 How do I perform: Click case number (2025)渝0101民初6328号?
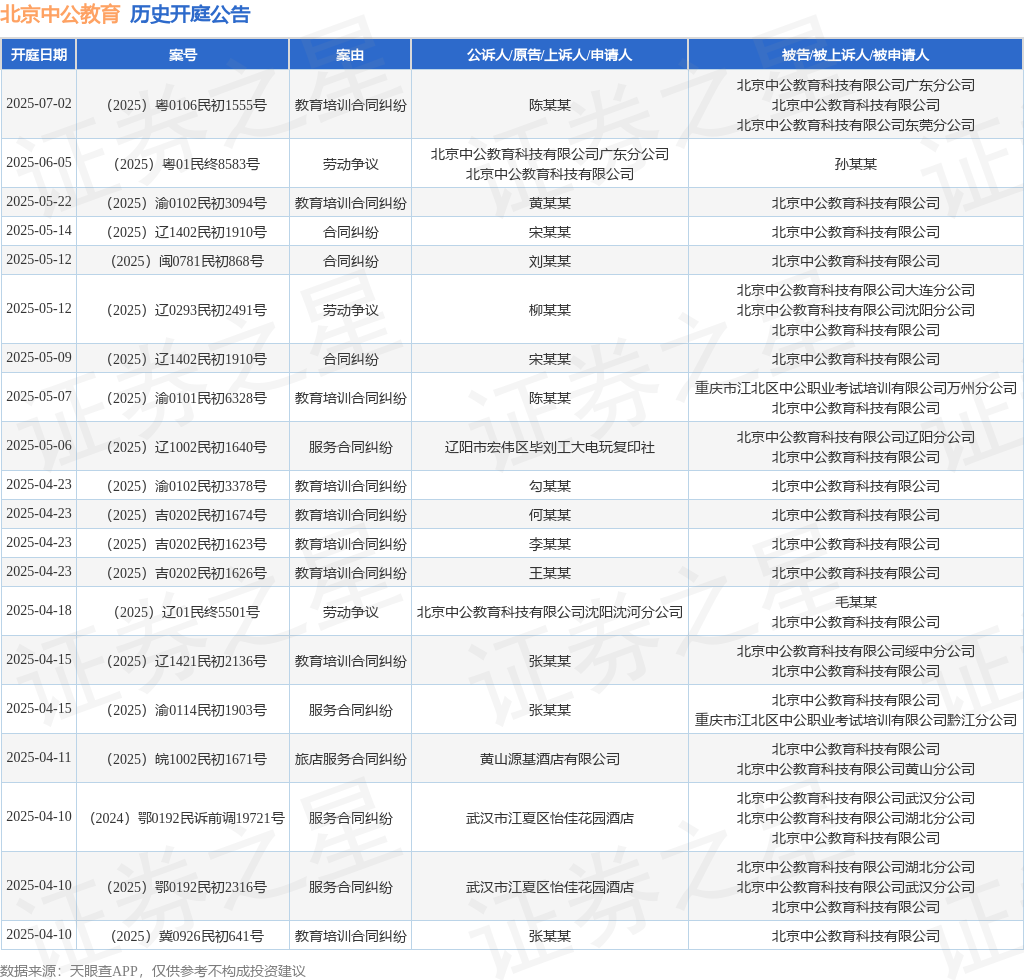click(x=186, y=398)
